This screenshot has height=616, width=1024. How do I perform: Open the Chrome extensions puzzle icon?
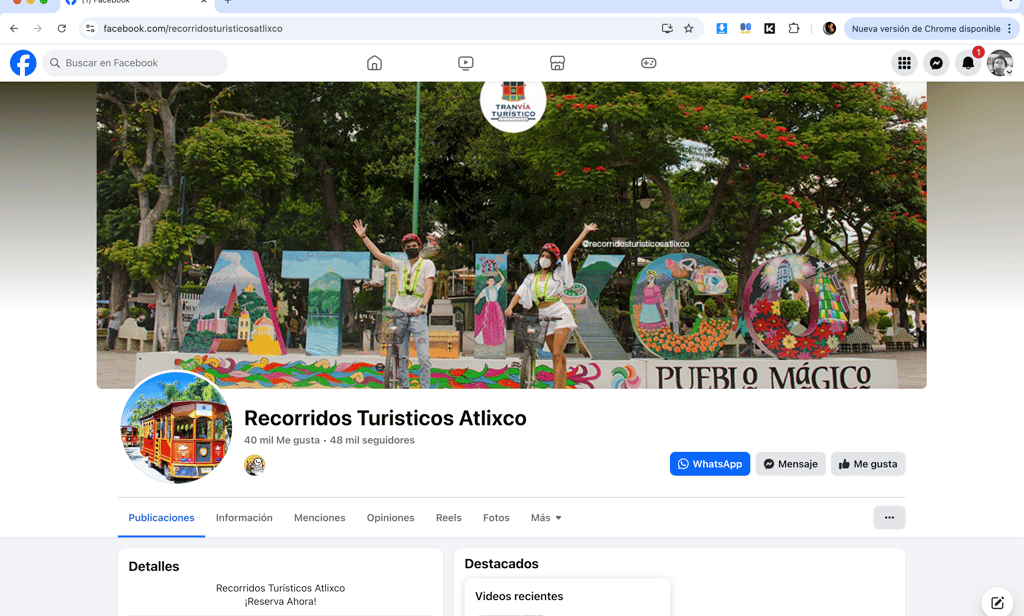[x=793, y=28]
